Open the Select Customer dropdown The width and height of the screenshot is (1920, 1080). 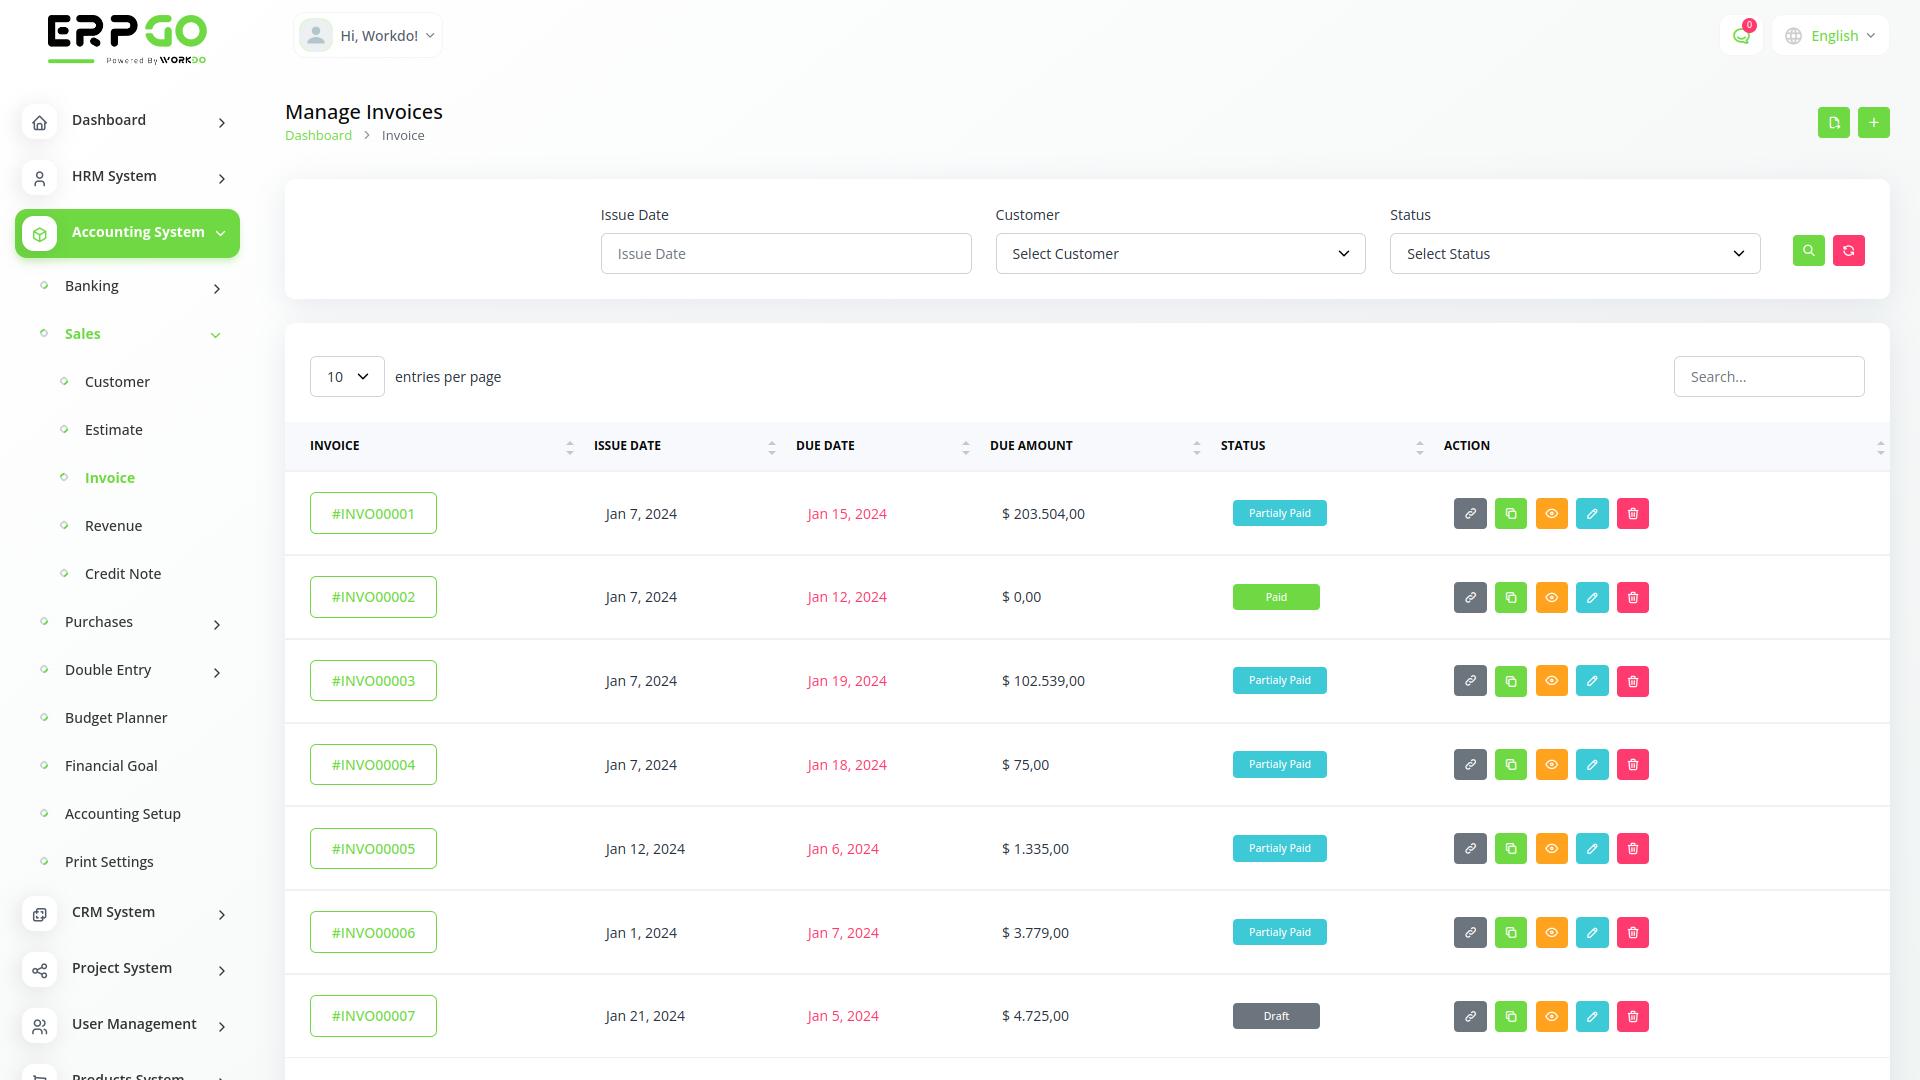tap(1180, 253)
